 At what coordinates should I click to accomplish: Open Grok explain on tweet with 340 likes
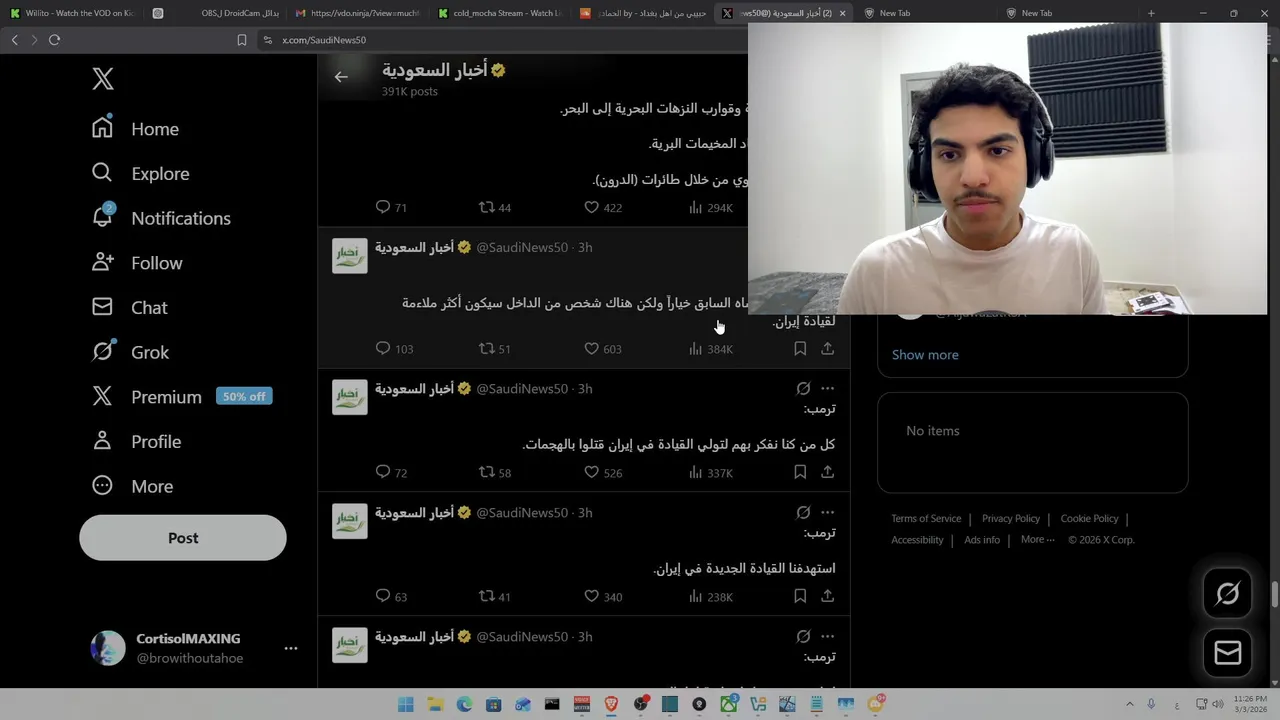tap(803, 512)
